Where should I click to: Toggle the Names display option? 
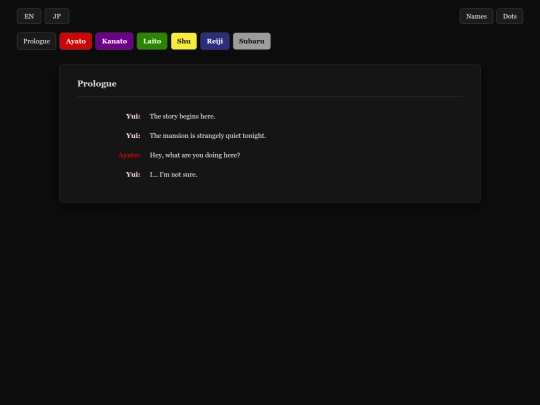(x=476, y=16)
